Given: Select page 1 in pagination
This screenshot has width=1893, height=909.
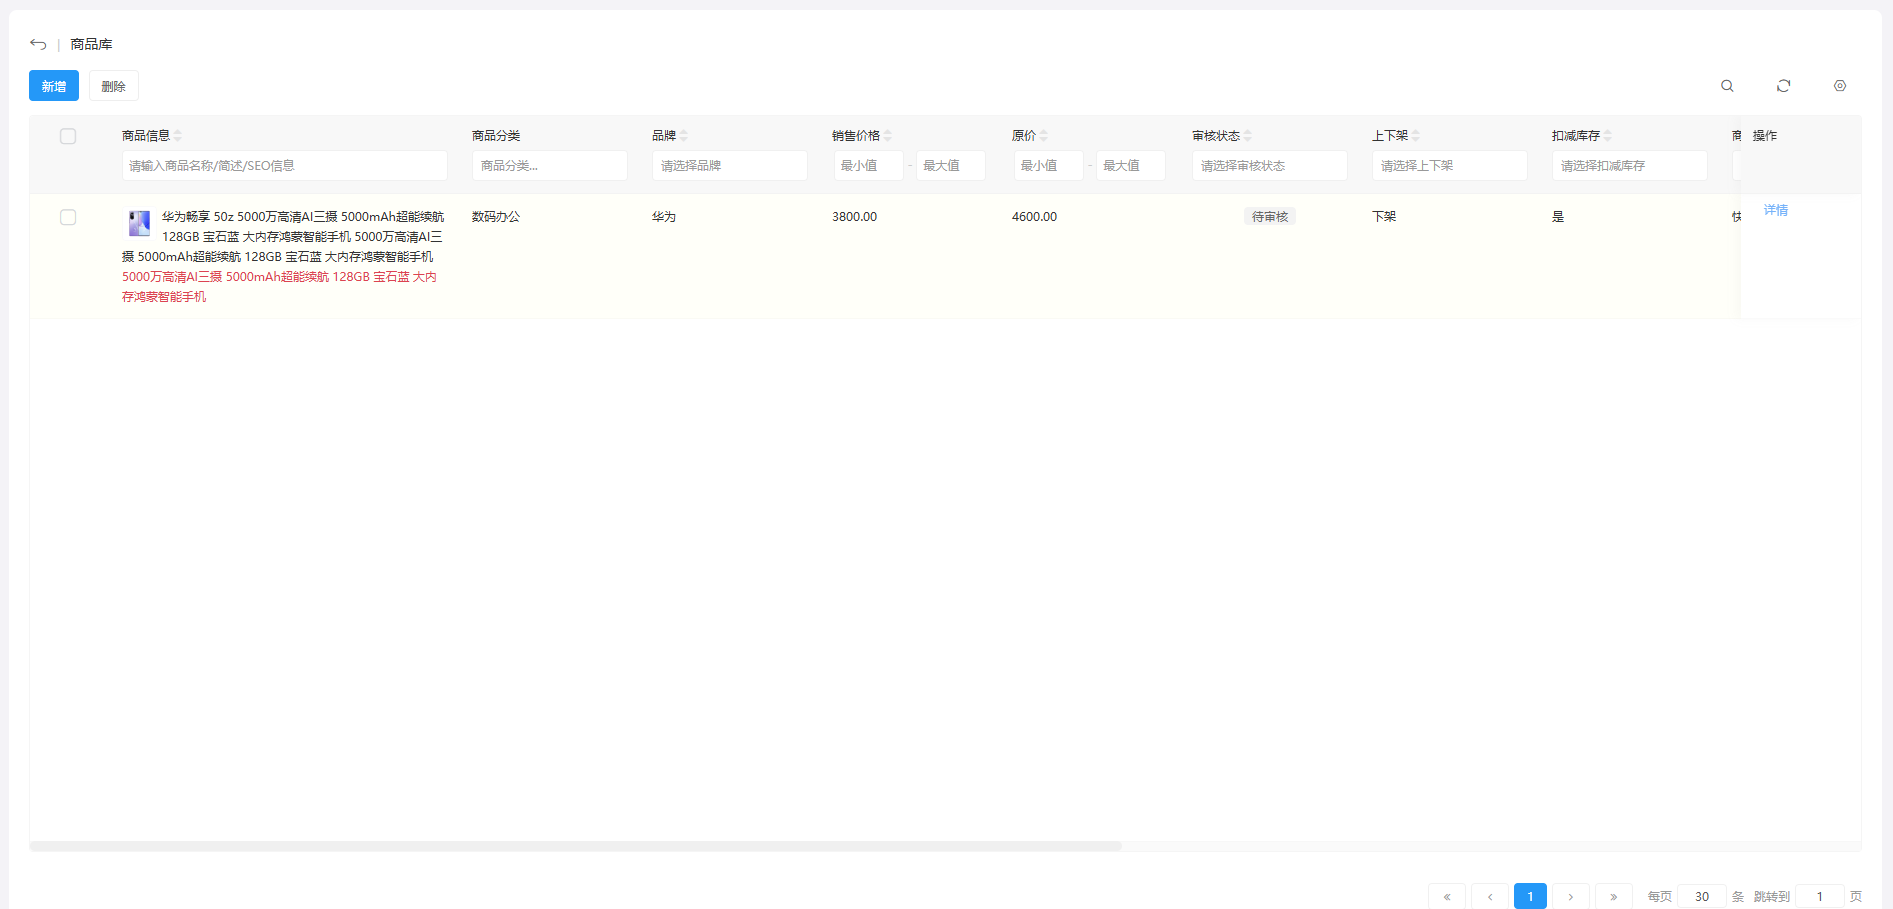Looking at the screenshot, I should tap(1529, 896).
